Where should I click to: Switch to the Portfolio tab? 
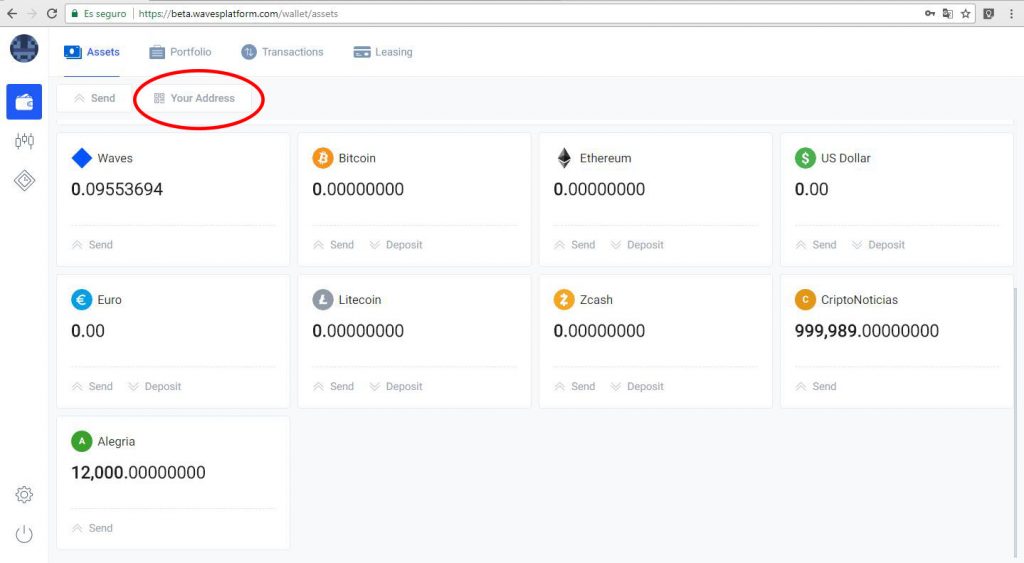pyautogui.click(x=180, y=52)
